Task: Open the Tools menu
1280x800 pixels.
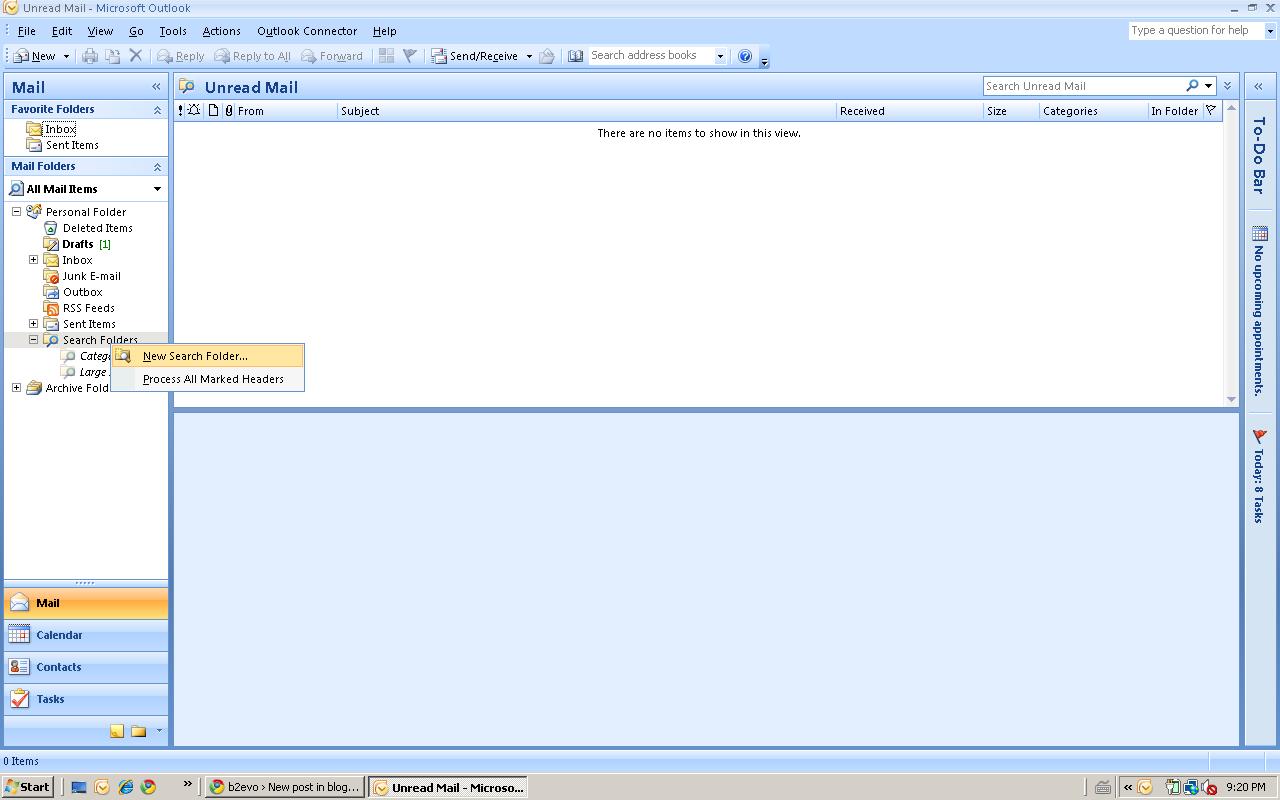Action: tap(173, 31)
